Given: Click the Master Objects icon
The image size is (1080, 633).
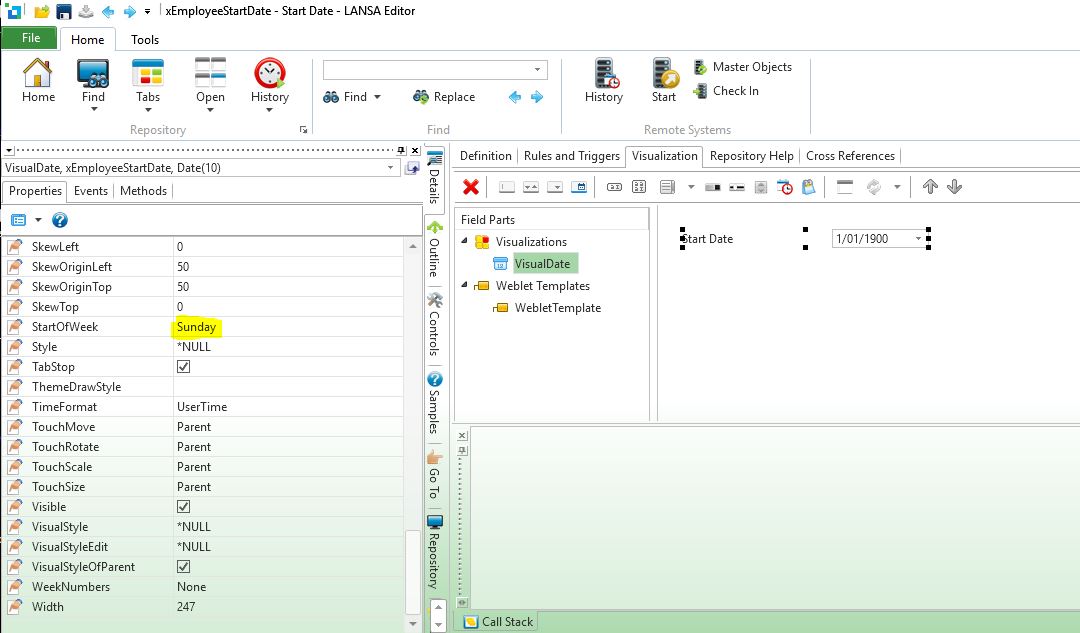Looking at the screenshot, I should [x=700, y=67].
